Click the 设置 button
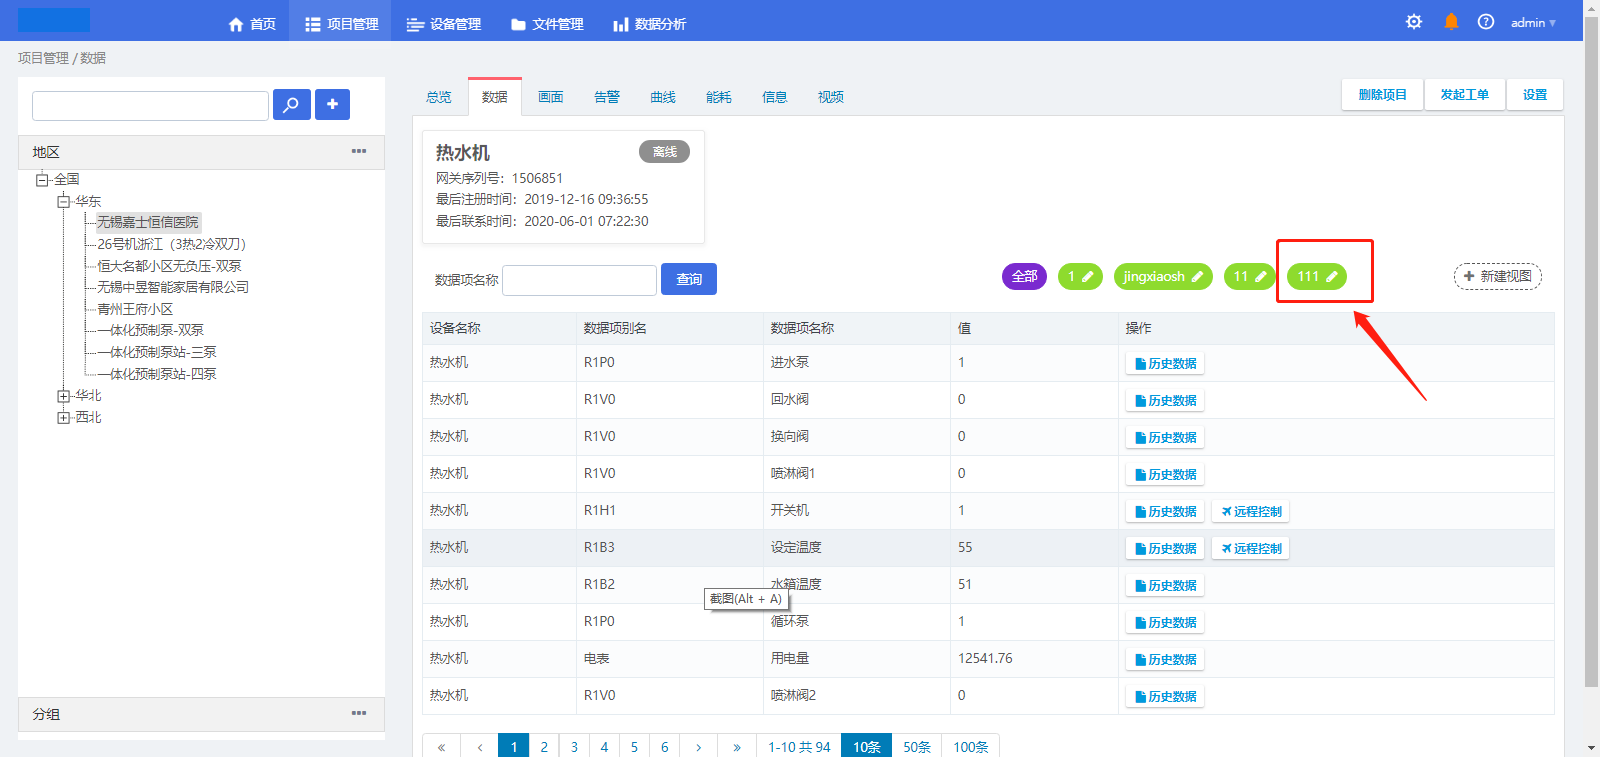This screenshot has height=757, width=1600. [x=1535, y=95]
